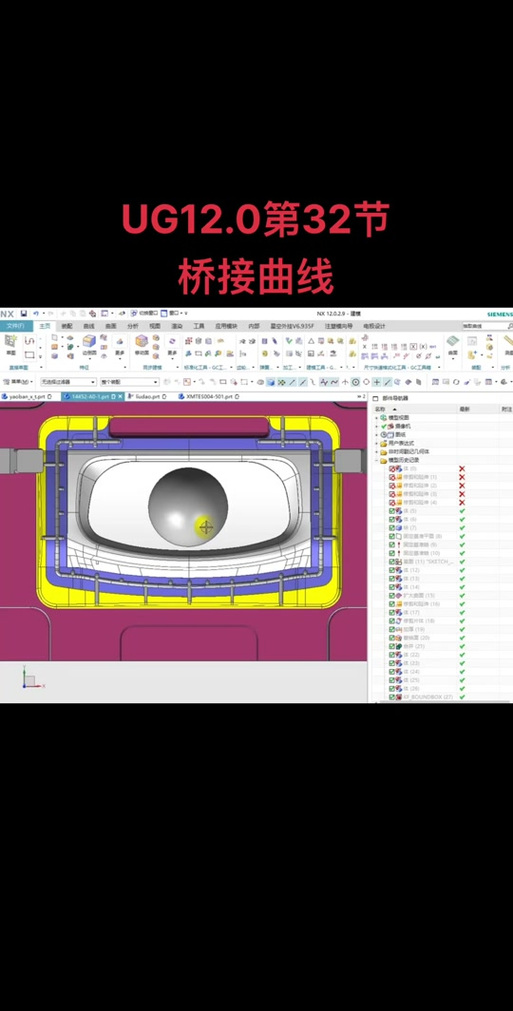Open the 窗口 window dropdown

point(173,313)
